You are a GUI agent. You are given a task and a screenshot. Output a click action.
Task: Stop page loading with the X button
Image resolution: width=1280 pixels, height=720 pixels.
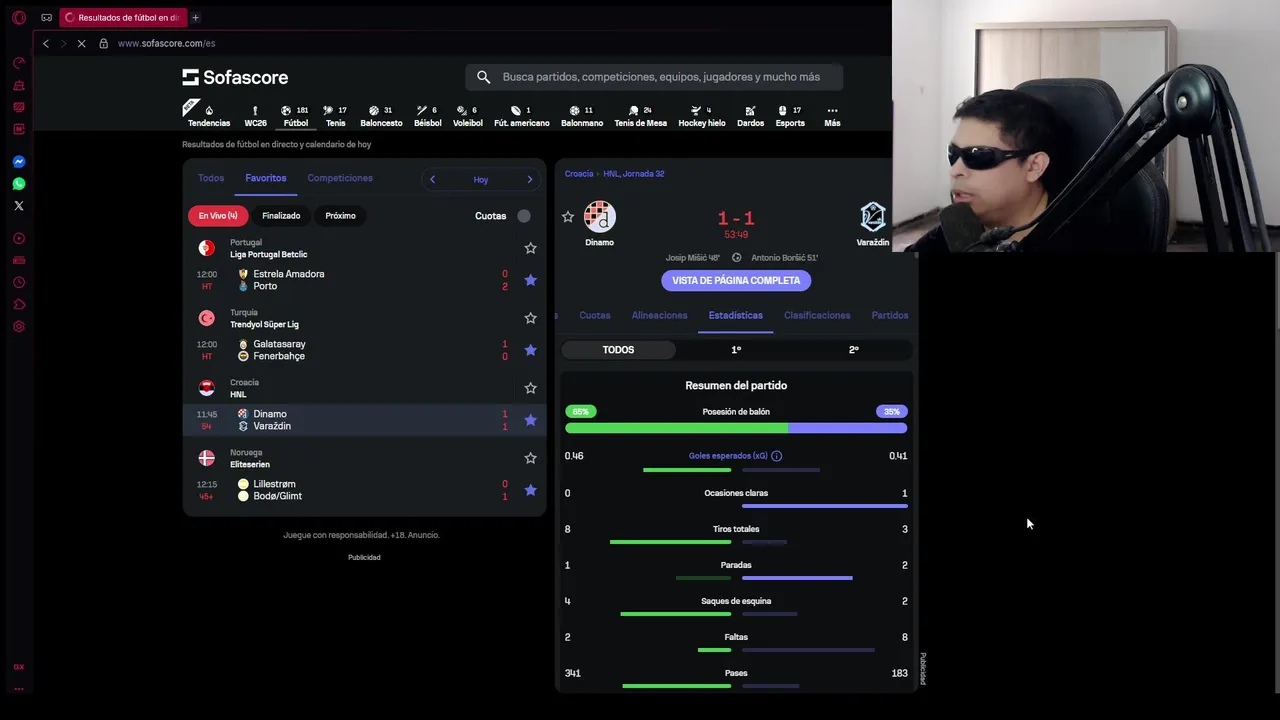pos(82,43)
